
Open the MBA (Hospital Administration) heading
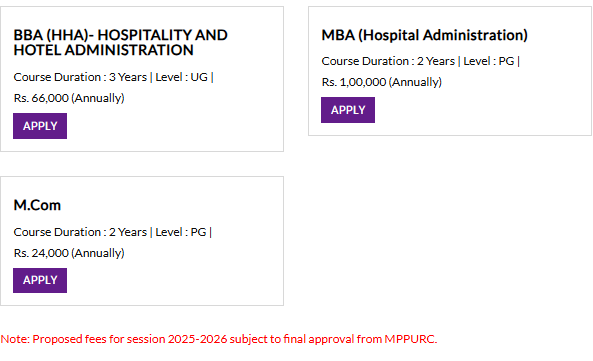(424, 35)
